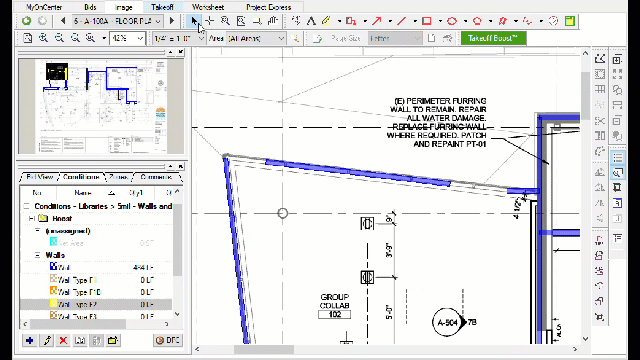
Task: Open the folder icon below the conditions list
Action: click(113, 340)
